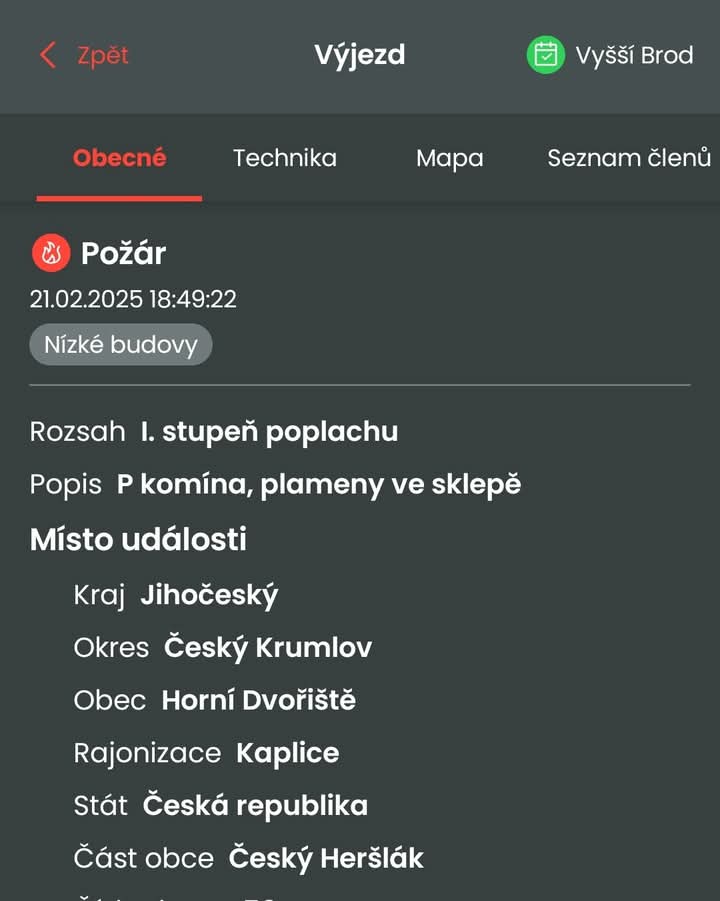The width and height of the screenshot is (720, 901).
Task: Select the Jihočeský region value
Action: tap(209, 595)
